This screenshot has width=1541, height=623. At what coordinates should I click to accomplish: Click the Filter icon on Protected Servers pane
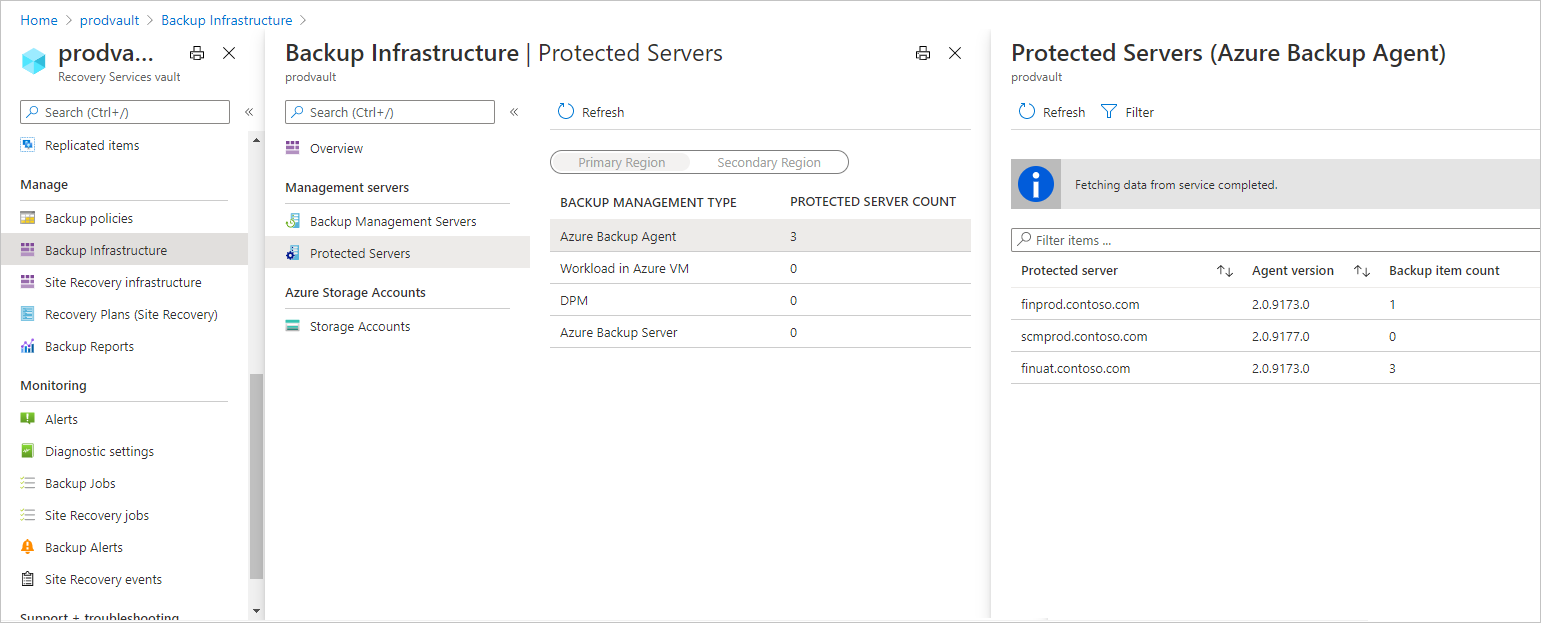[1127, 111]
